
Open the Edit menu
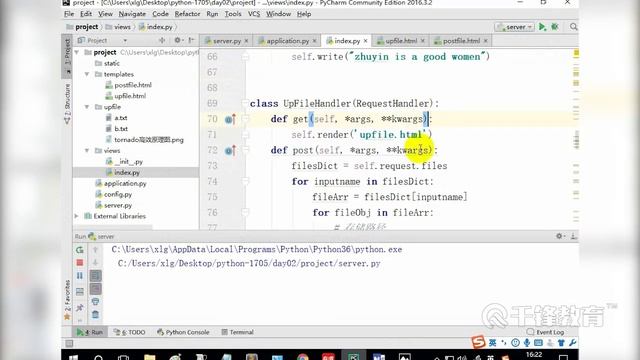coord(86,14)
